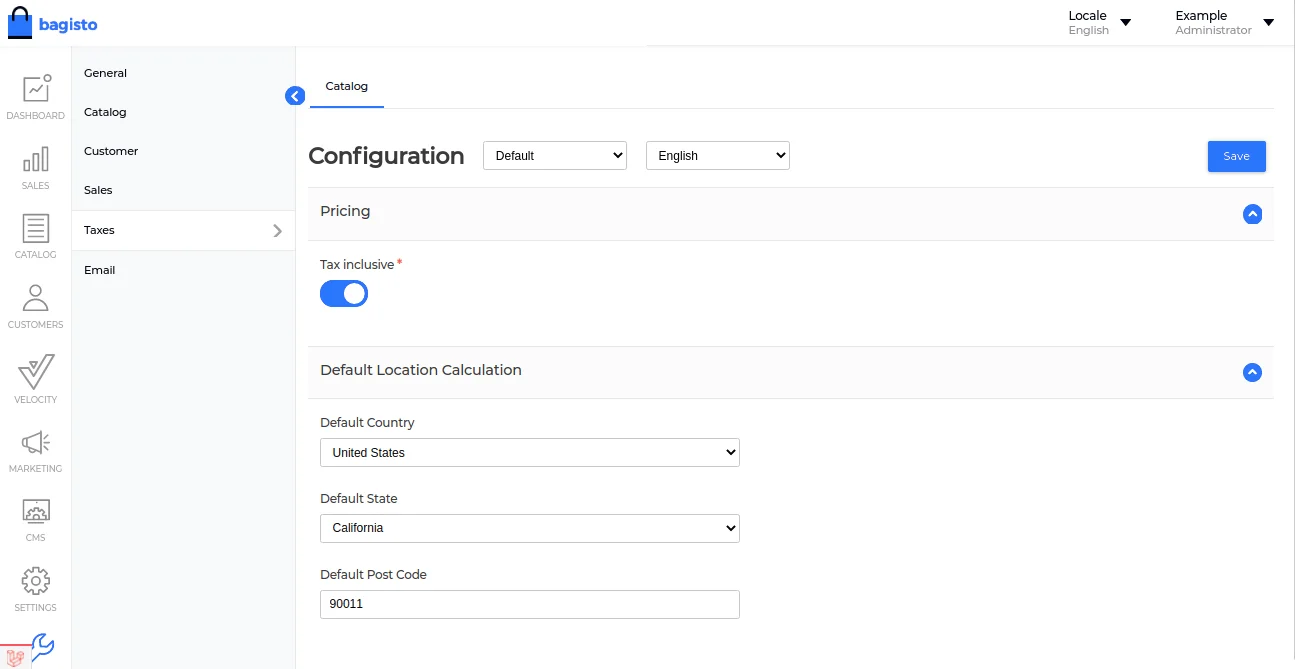Toggle the Tax inclusive switch
Image resolution: width=1295 pixels, height=669 pixels.
(344, 293)
